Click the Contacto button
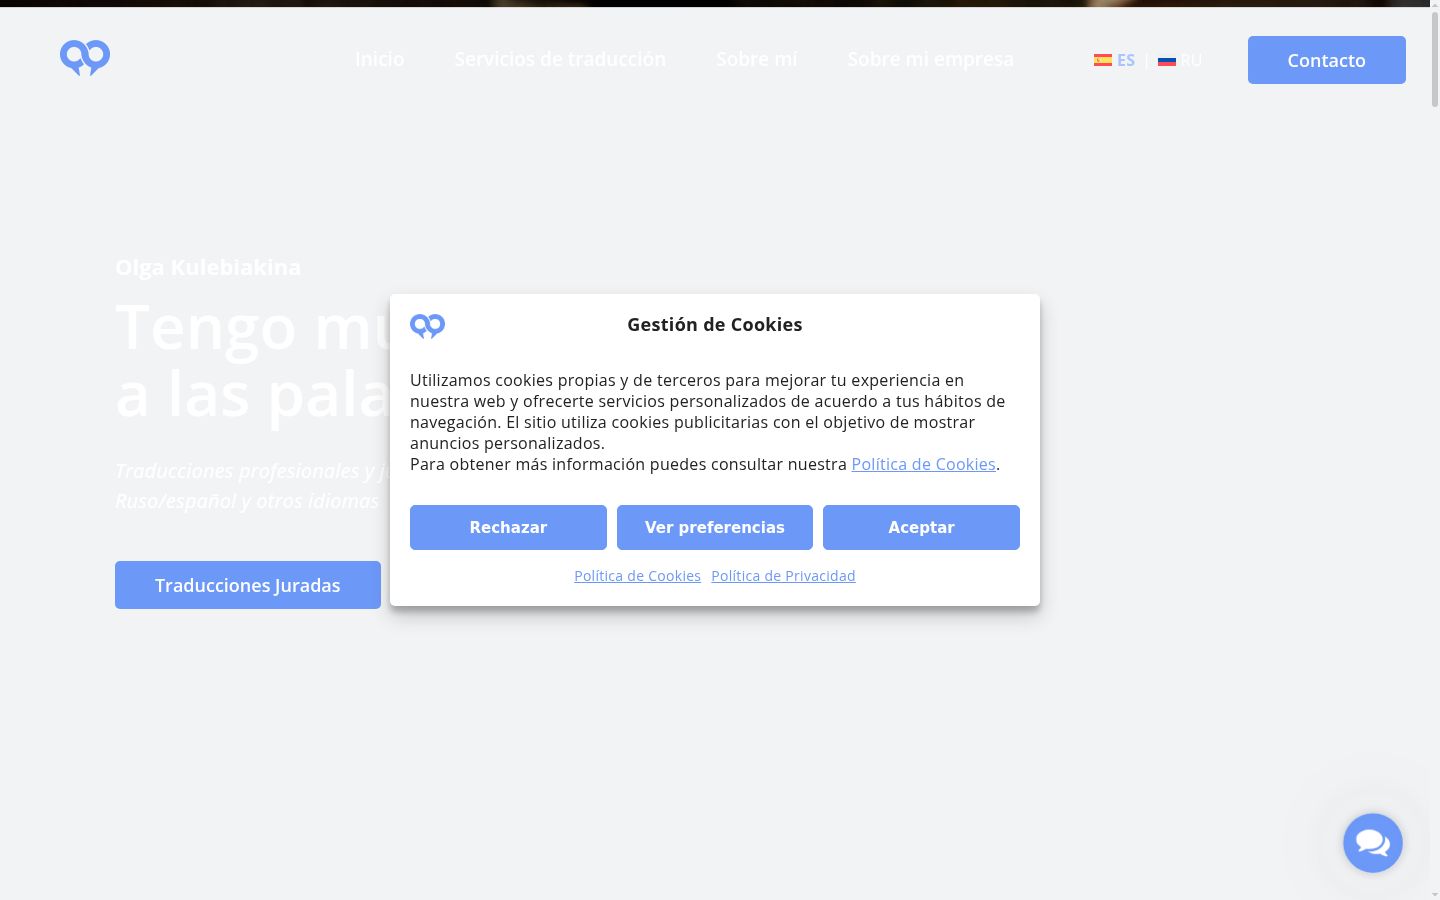1440x900 pixels. coord(1327,60)
